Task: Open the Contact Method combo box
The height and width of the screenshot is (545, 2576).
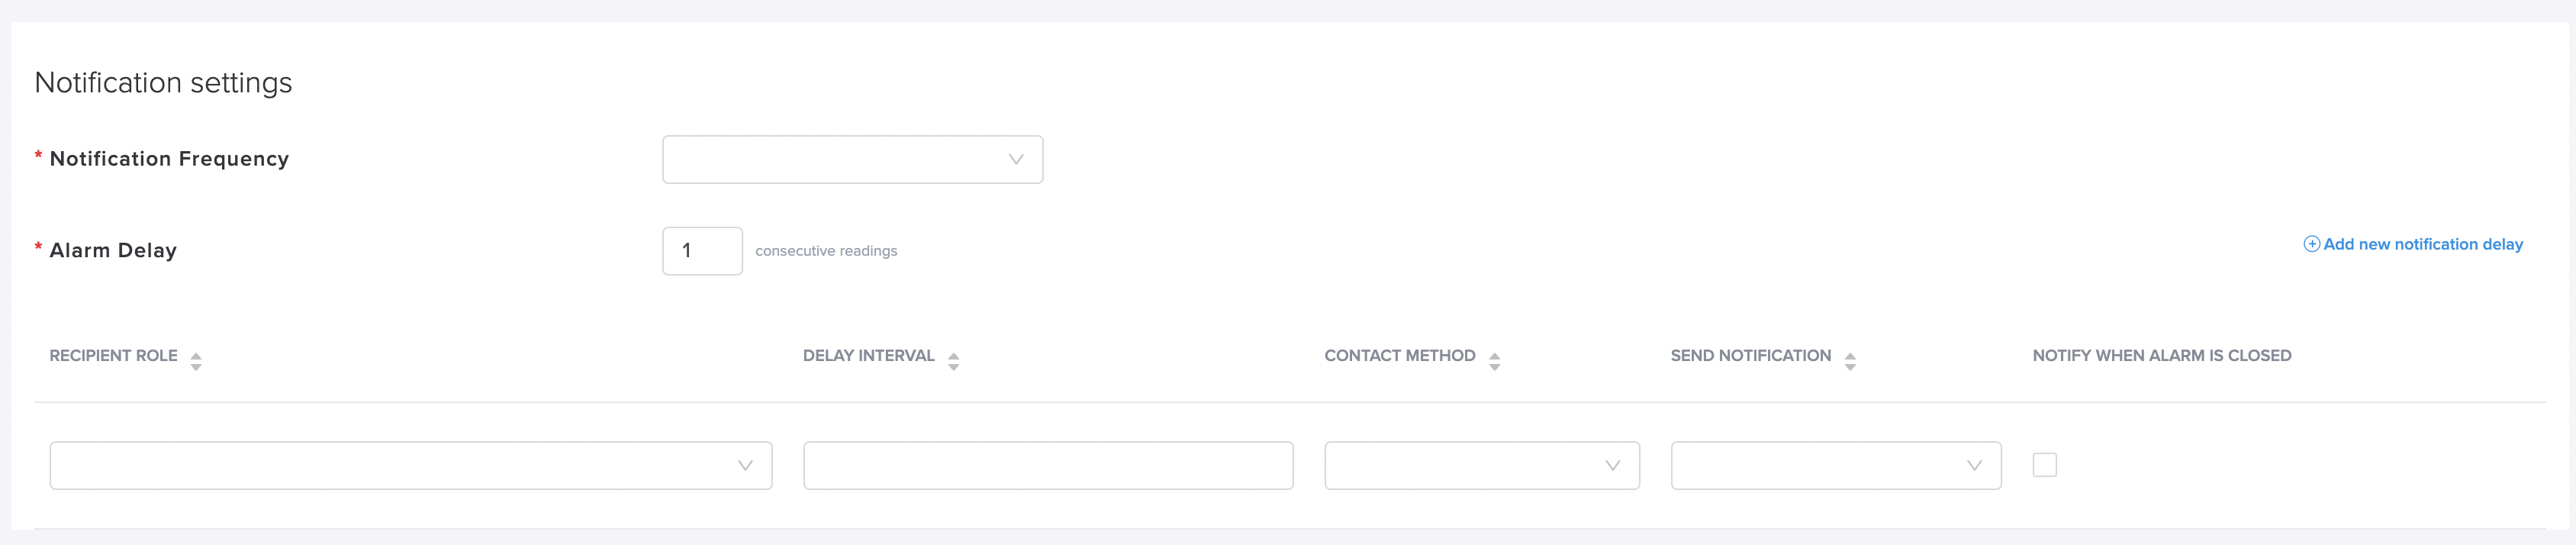Action: (x=1482, y=466)
